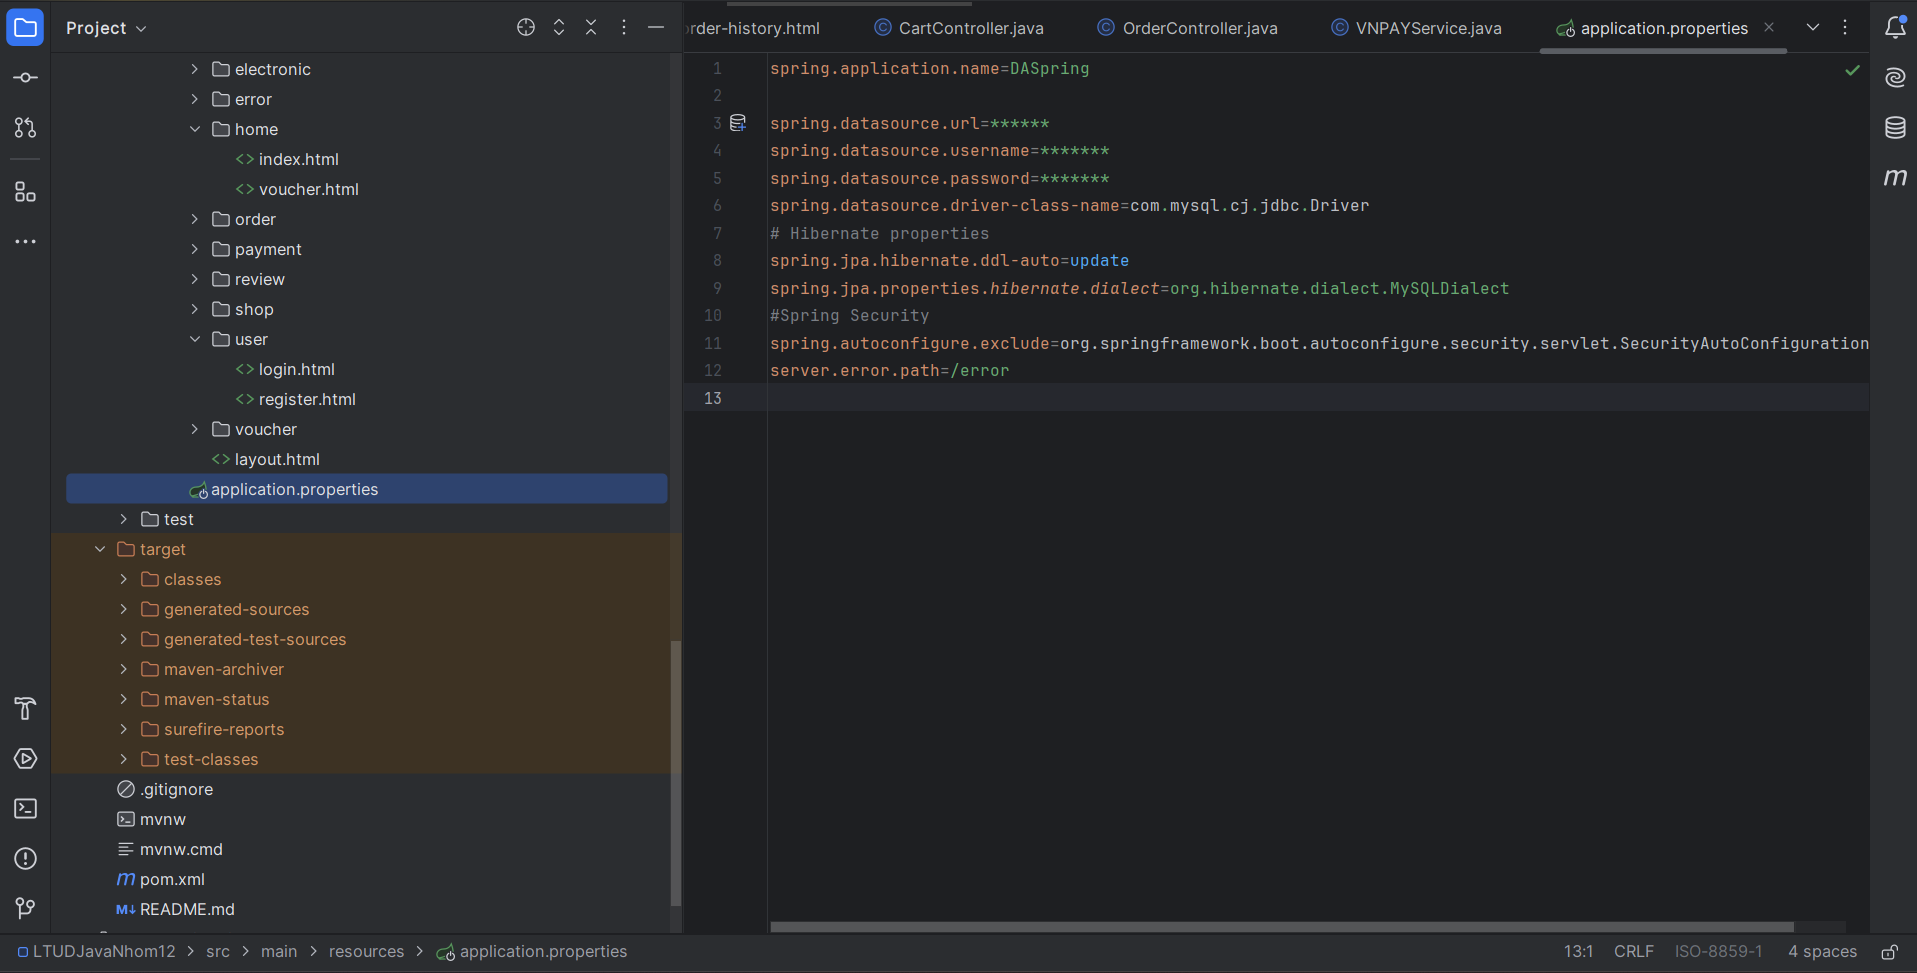Click the Project tree vertical scrollbar
The height and width of the screenshot is (973, 1917).
[676, 772]
